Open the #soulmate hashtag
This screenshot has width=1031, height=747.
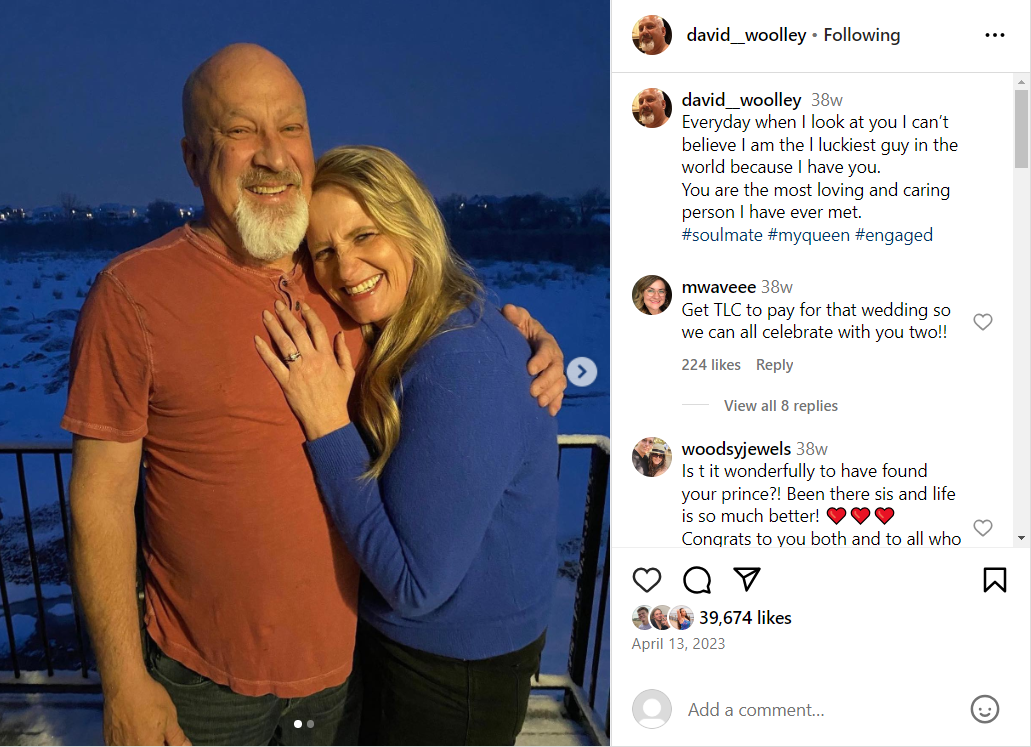click(722, 235)
